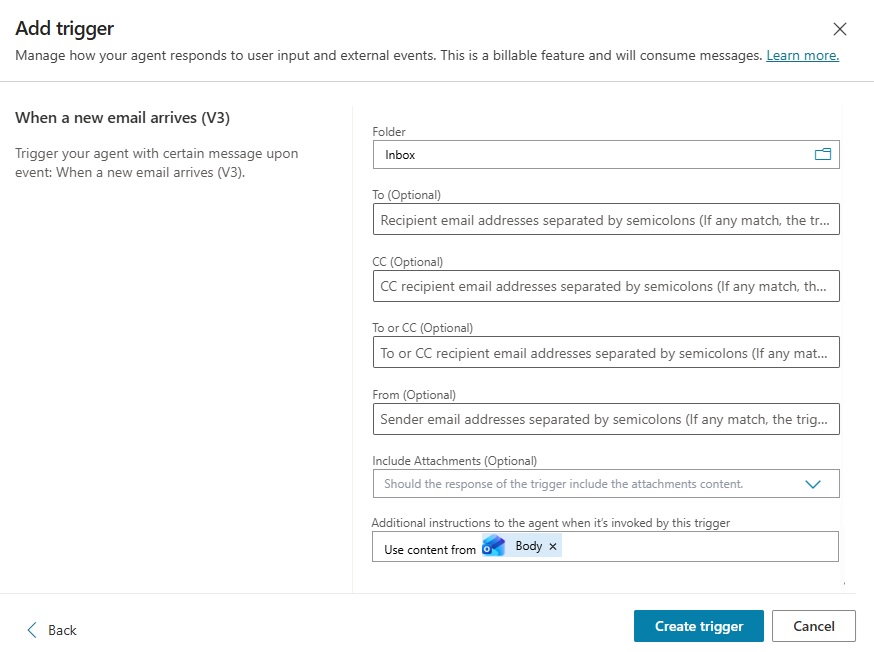Focus the To recipient addresses field
Image resolution: width=874 pixels, height=652 pixels.
(x=605, y=220)
